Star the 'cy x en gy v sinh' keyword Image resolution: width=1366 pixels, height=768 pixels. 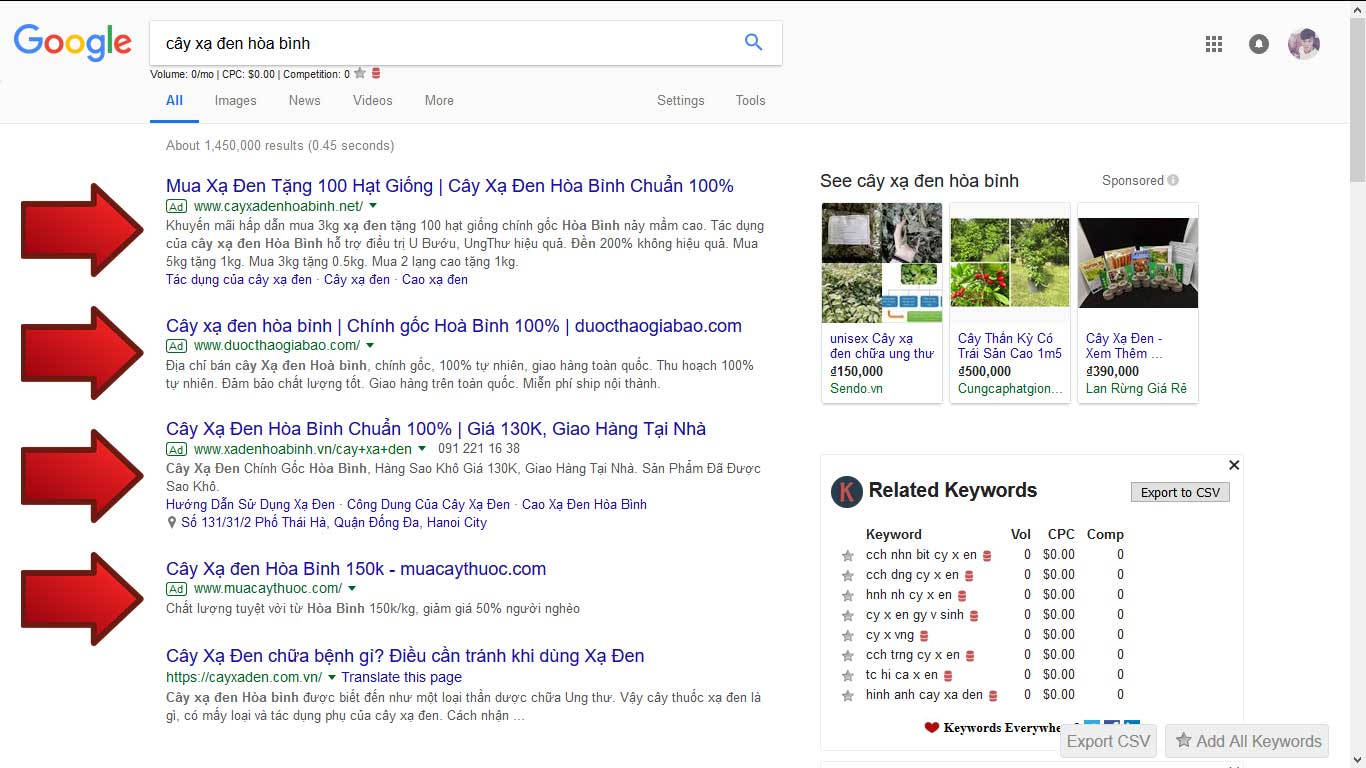point(848,615)
